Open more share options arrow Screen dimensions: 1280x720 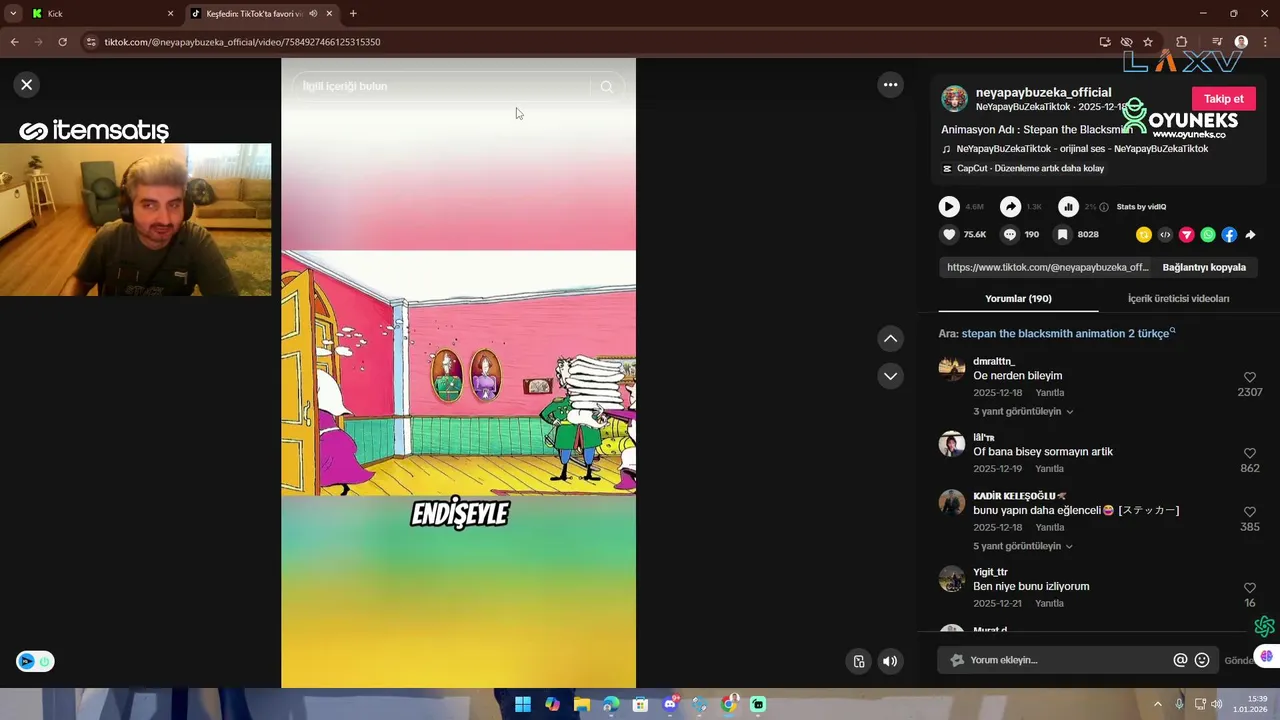click(1250, 235)
